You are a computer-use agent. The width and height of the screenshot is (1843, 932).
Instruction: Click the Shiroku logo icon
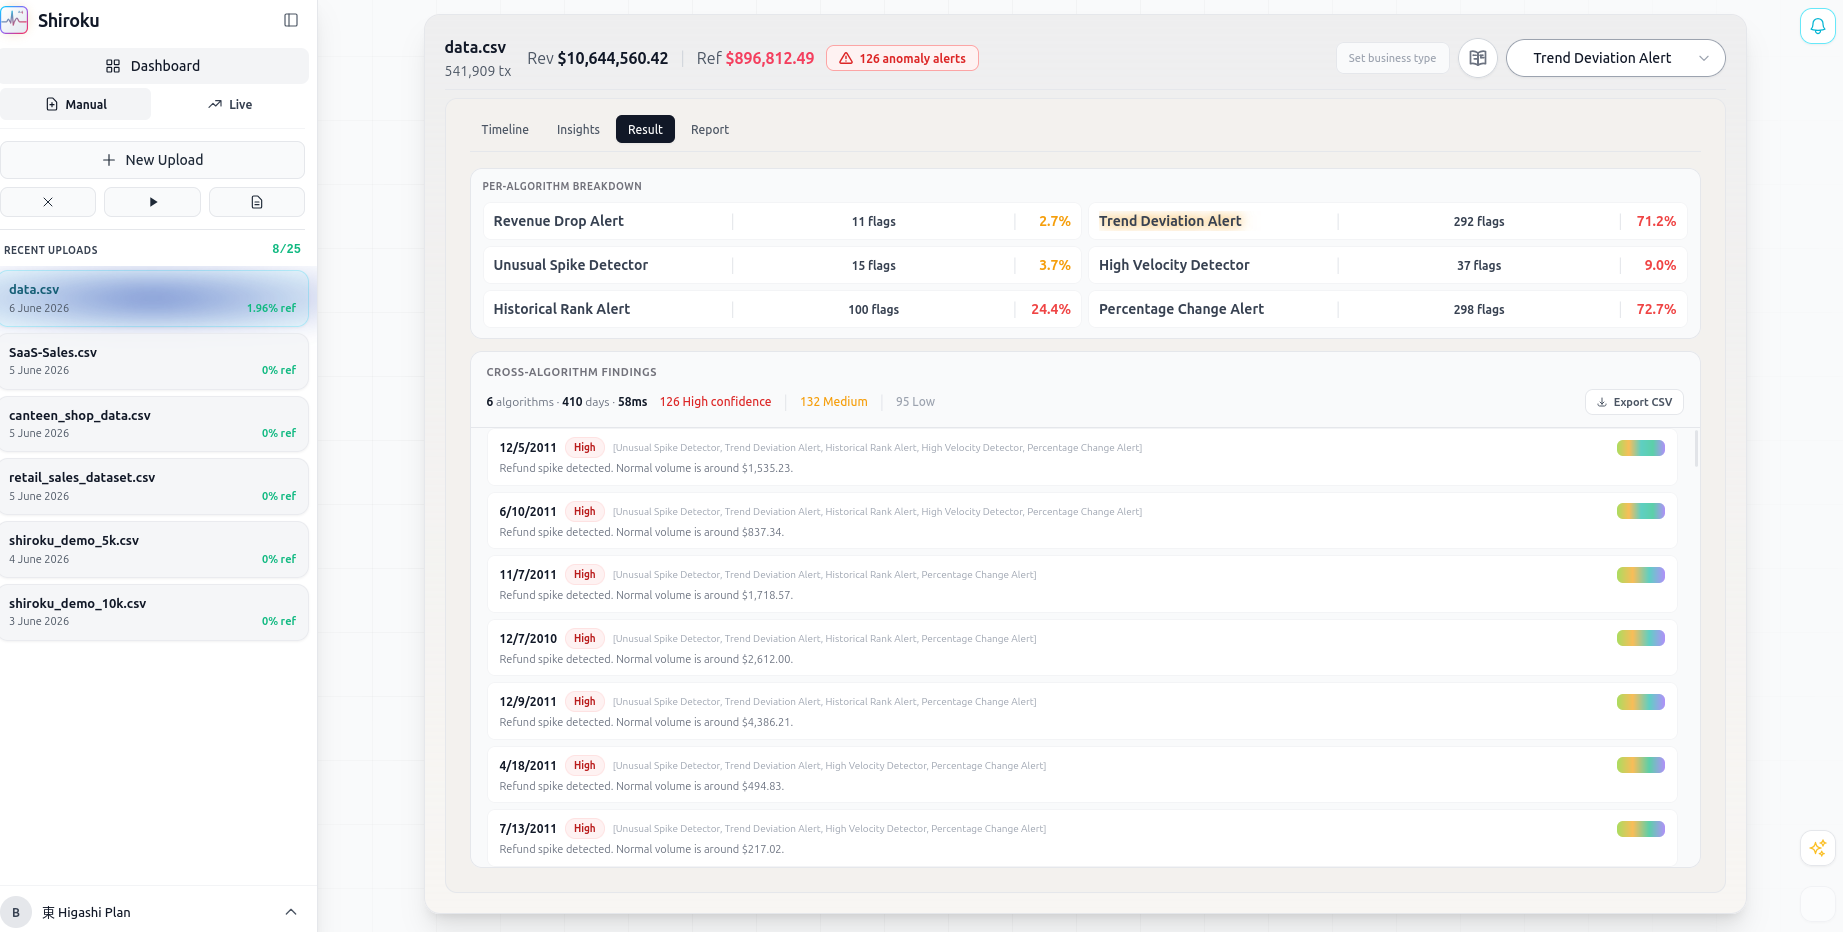coord(14,20)
